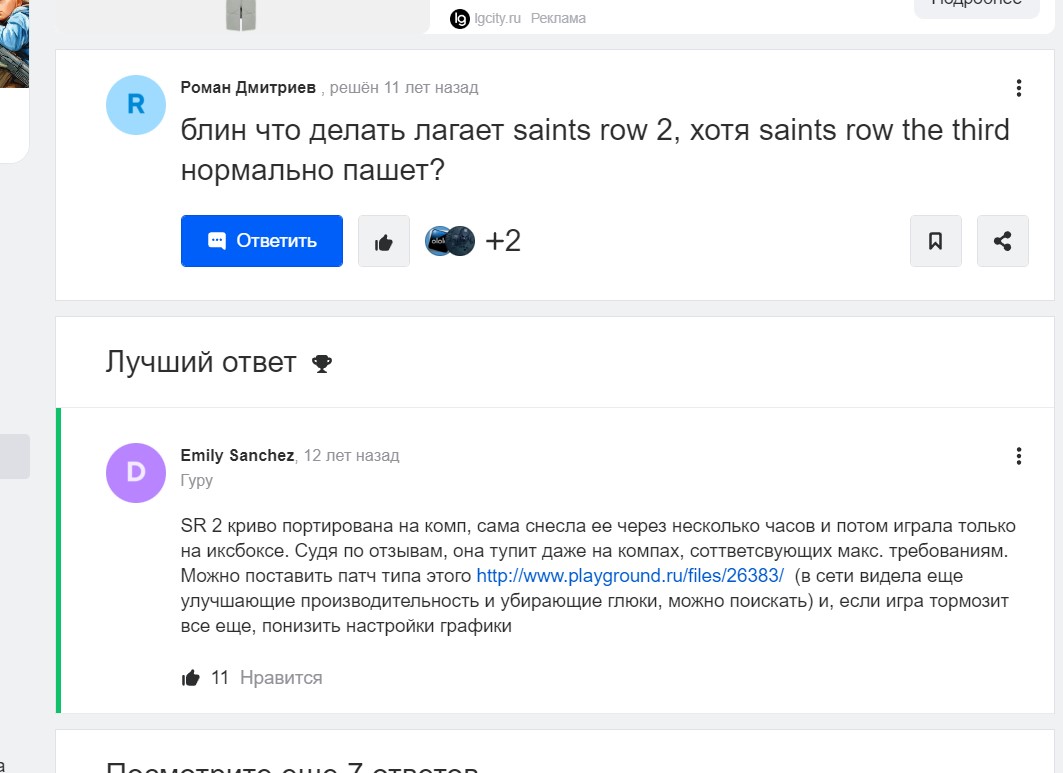Open the lgcity.ru ad link
1063x773 pixels.
tap(497, 18)
